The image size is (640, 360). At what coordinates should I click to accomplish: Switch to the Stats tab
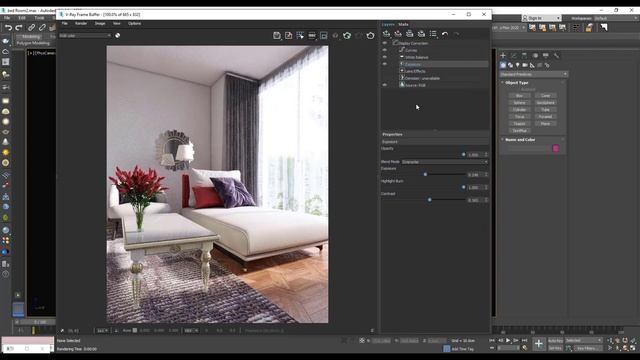point(403,24)
